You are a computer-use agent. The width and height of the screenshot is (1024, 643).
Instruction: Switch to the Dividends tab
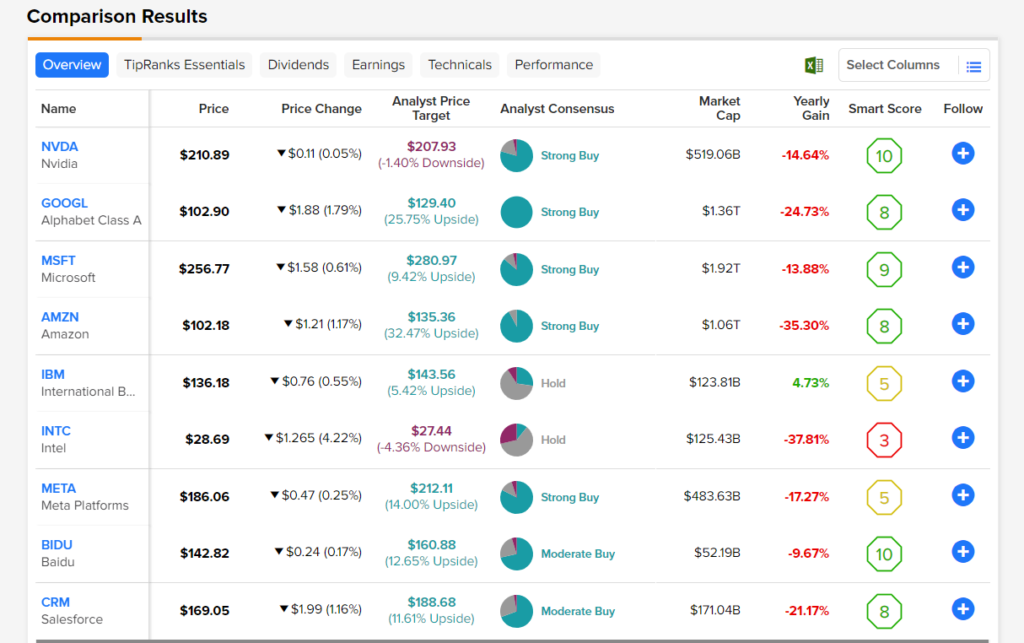tap(298, 65)
